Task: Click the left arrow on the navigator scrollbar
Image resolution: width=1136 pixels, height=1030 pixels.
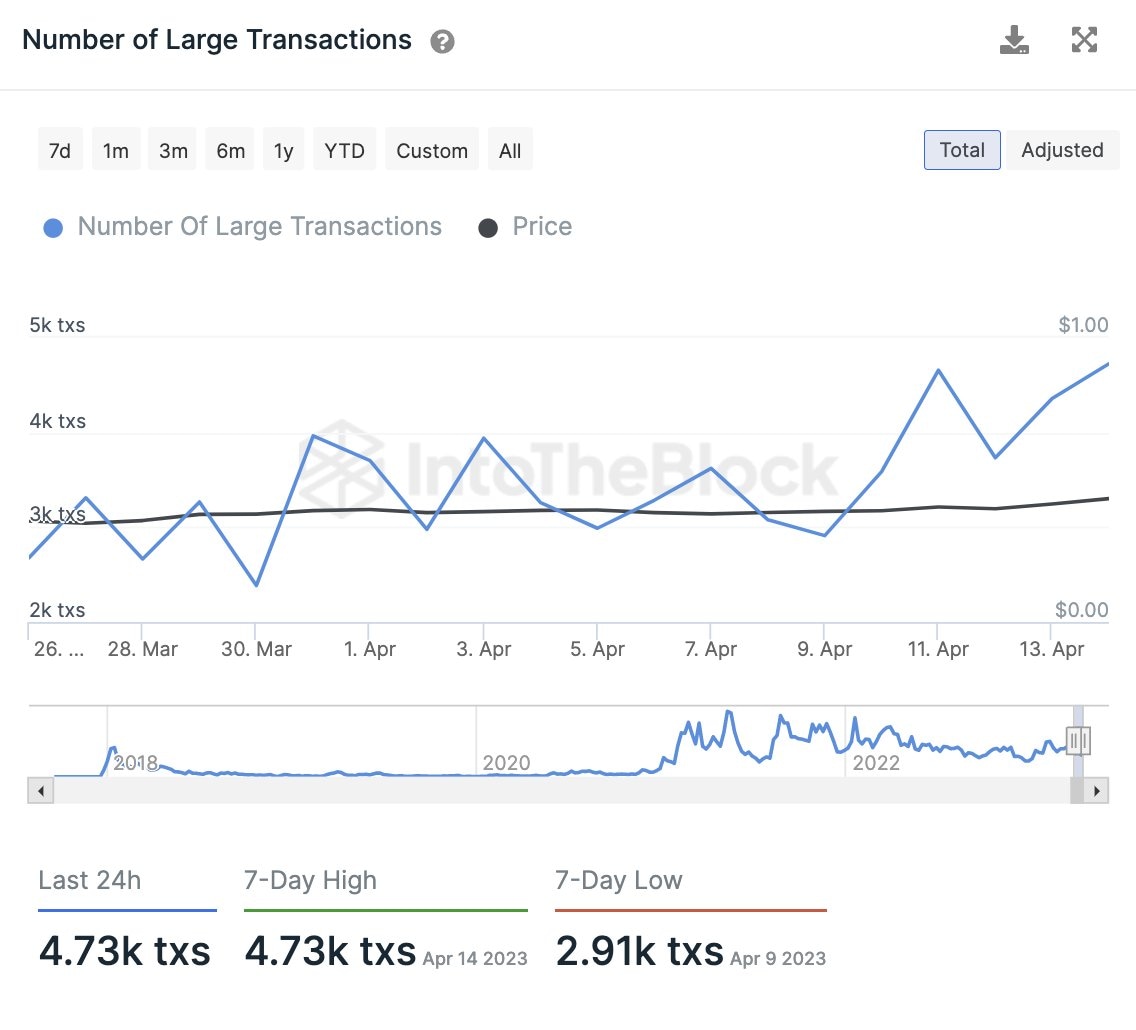Action: click(x=40, y=791)
